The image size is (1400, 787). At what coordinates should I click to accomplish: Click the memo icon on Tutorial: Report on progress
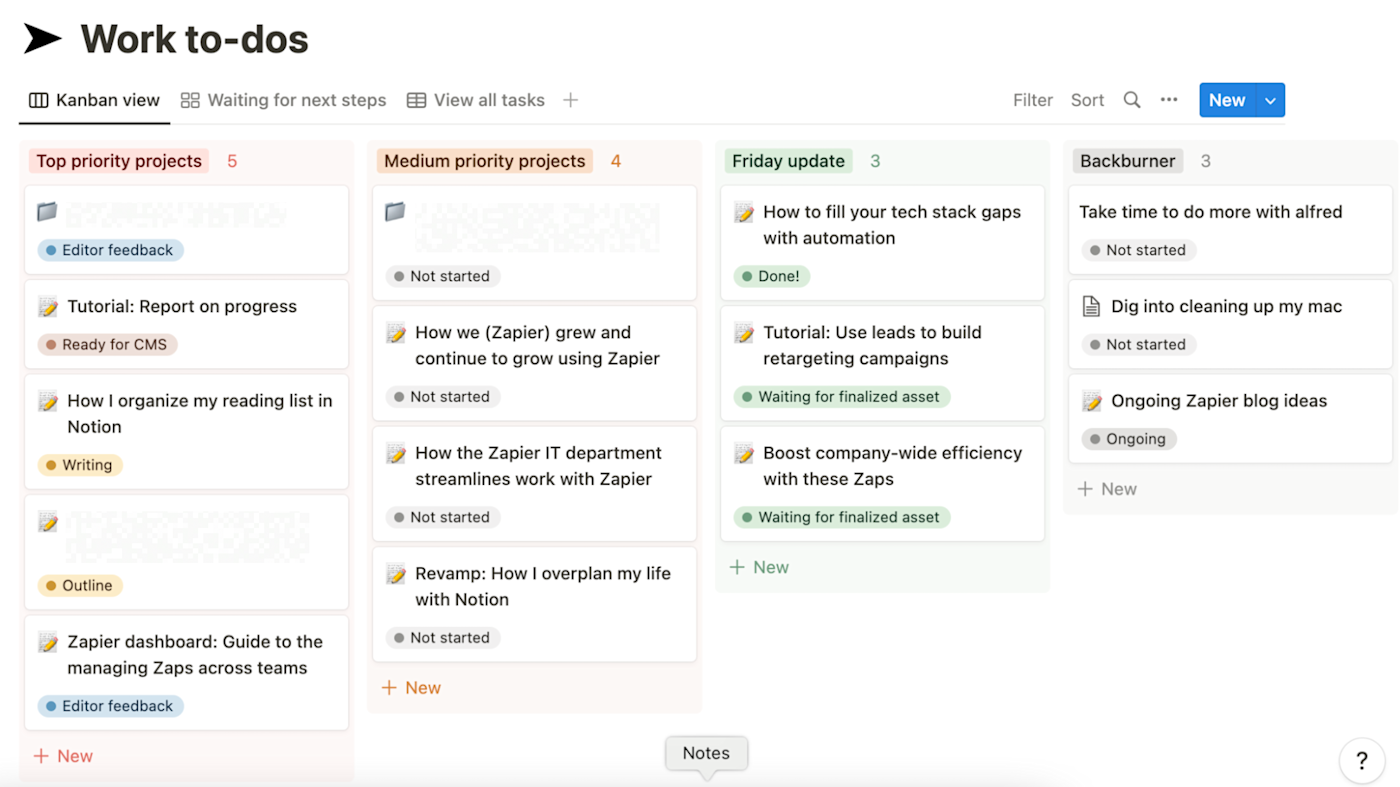pos(48,307)
